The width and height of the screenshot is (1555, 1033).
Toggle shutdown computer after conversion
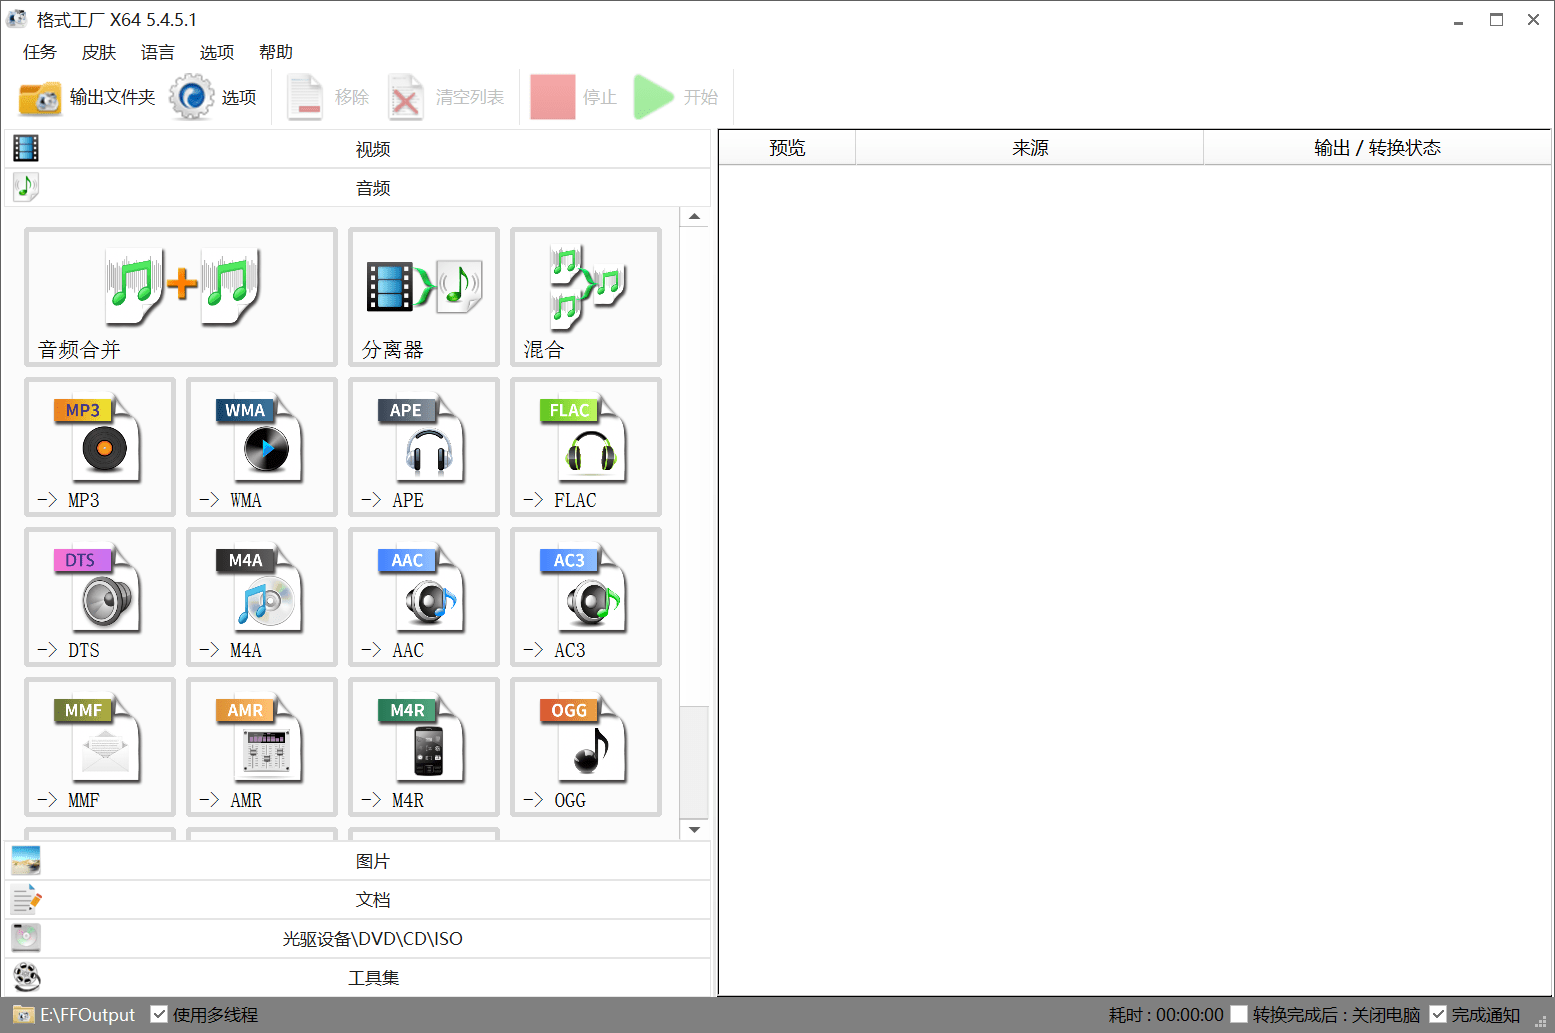tap(1238, 1014)
